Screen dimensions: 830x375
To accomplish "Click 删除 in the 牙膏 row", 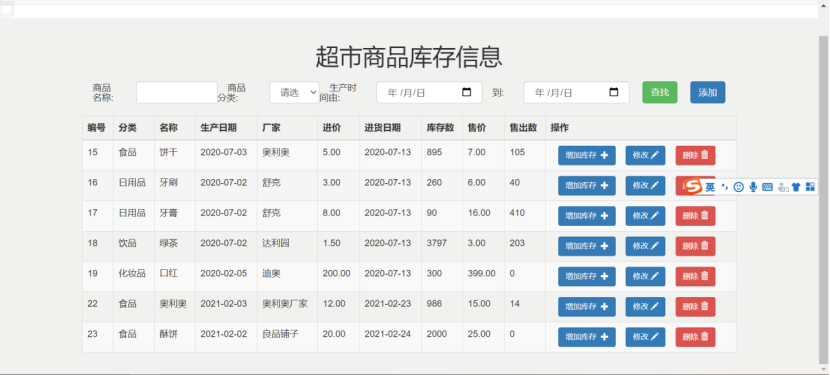I will (696, 216).
